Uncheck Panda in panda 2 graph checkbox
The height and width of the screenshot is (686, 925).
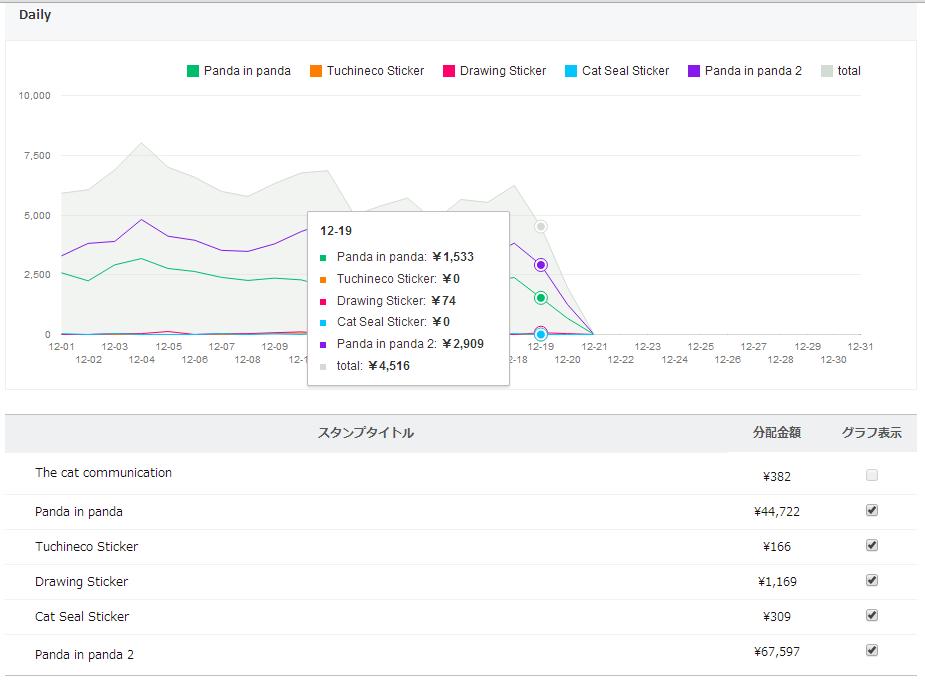(872, 650)
